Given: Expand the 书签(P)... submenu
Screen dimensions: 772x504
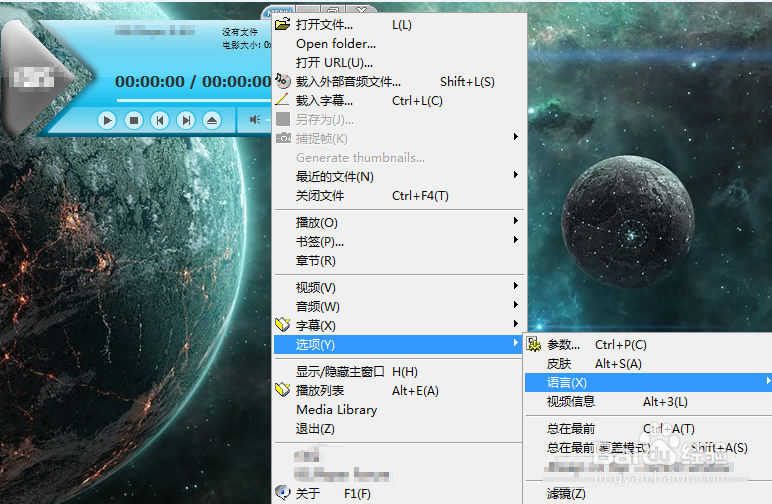Looking at the screenshot, I should [x=399, y=242].
